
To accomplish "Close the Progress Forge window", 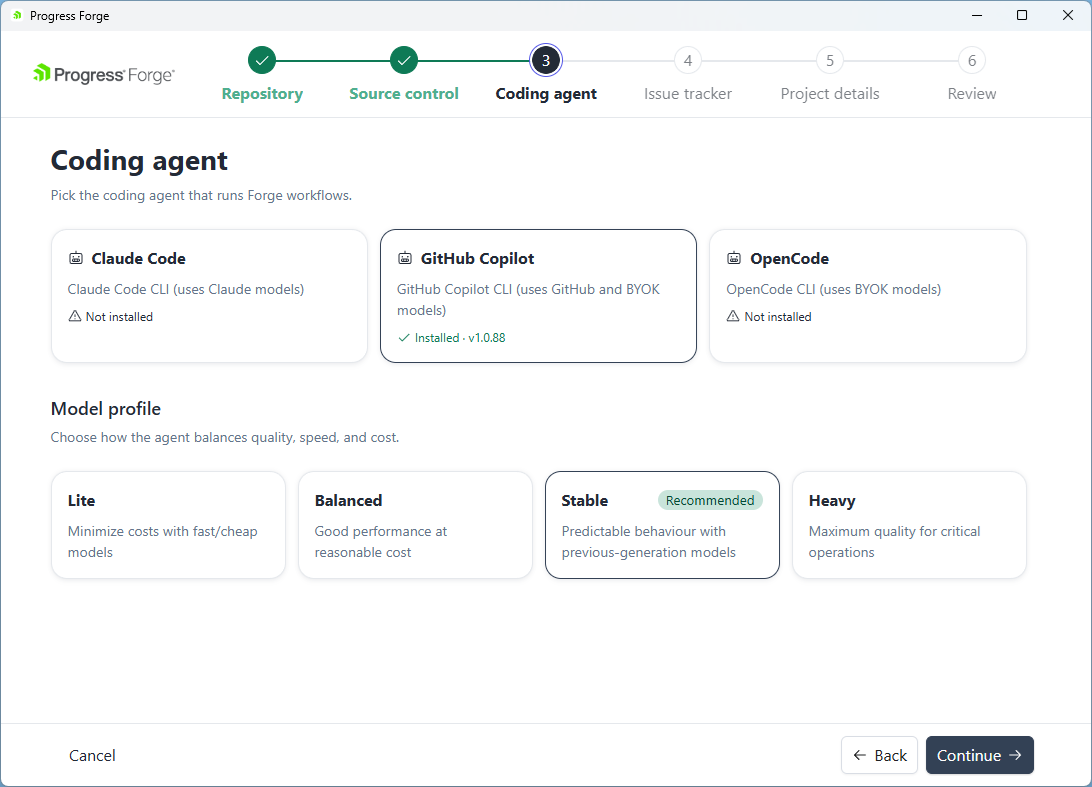I will coord(1068,15).
